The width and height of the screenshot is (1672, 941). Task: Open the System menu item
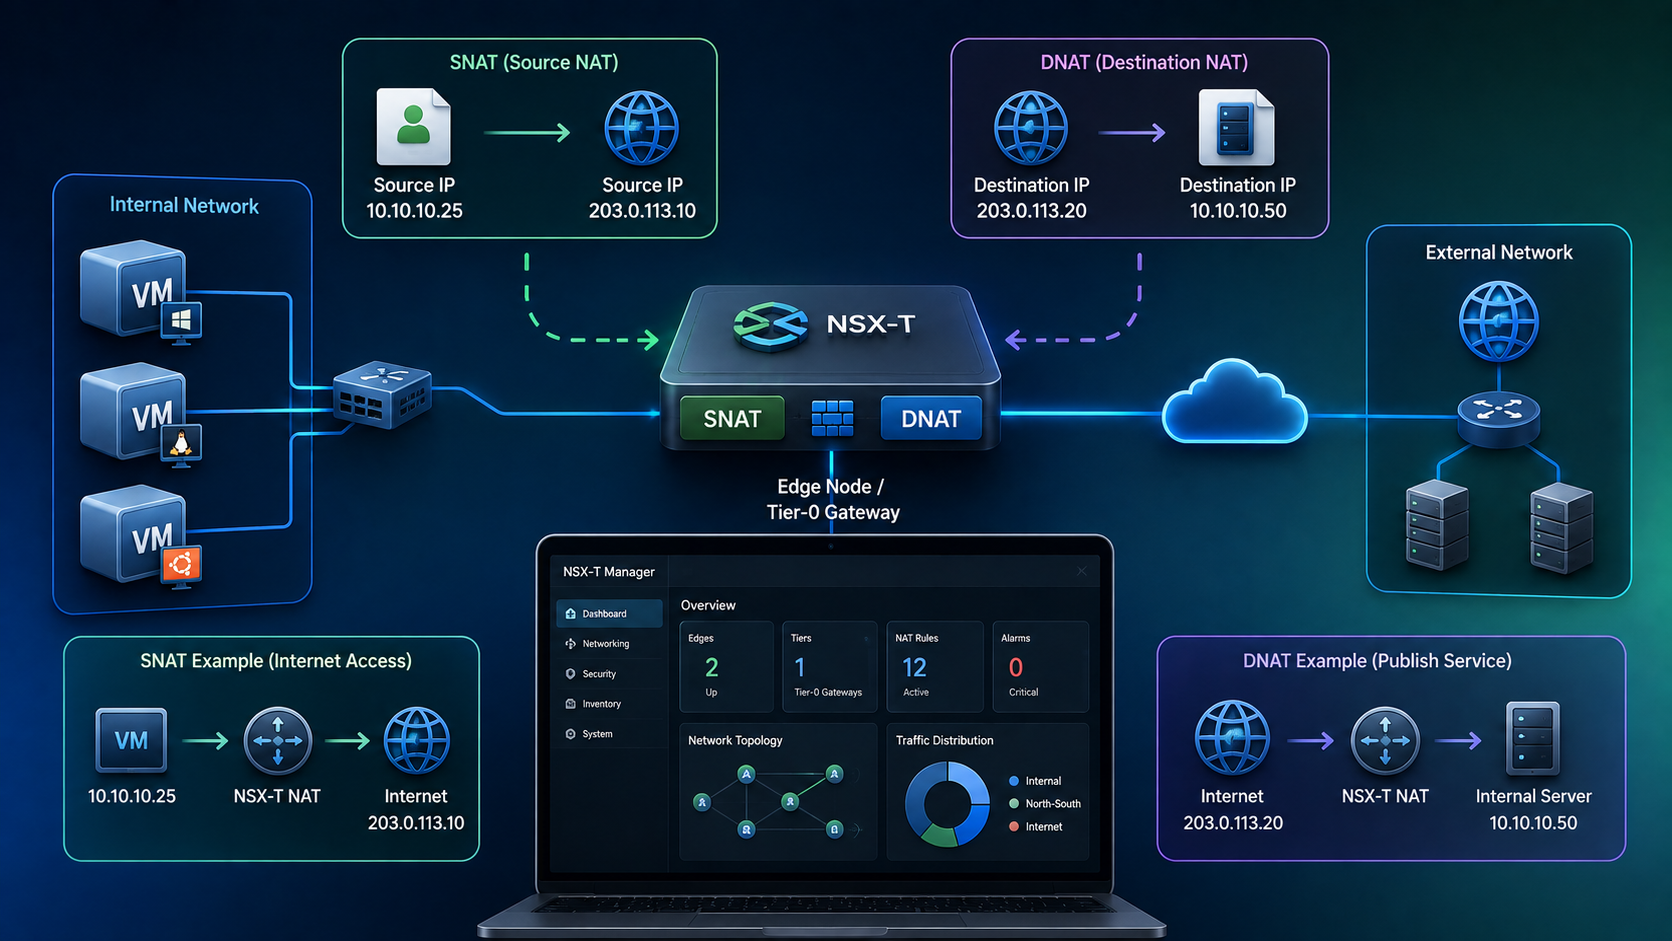(609, 734)
